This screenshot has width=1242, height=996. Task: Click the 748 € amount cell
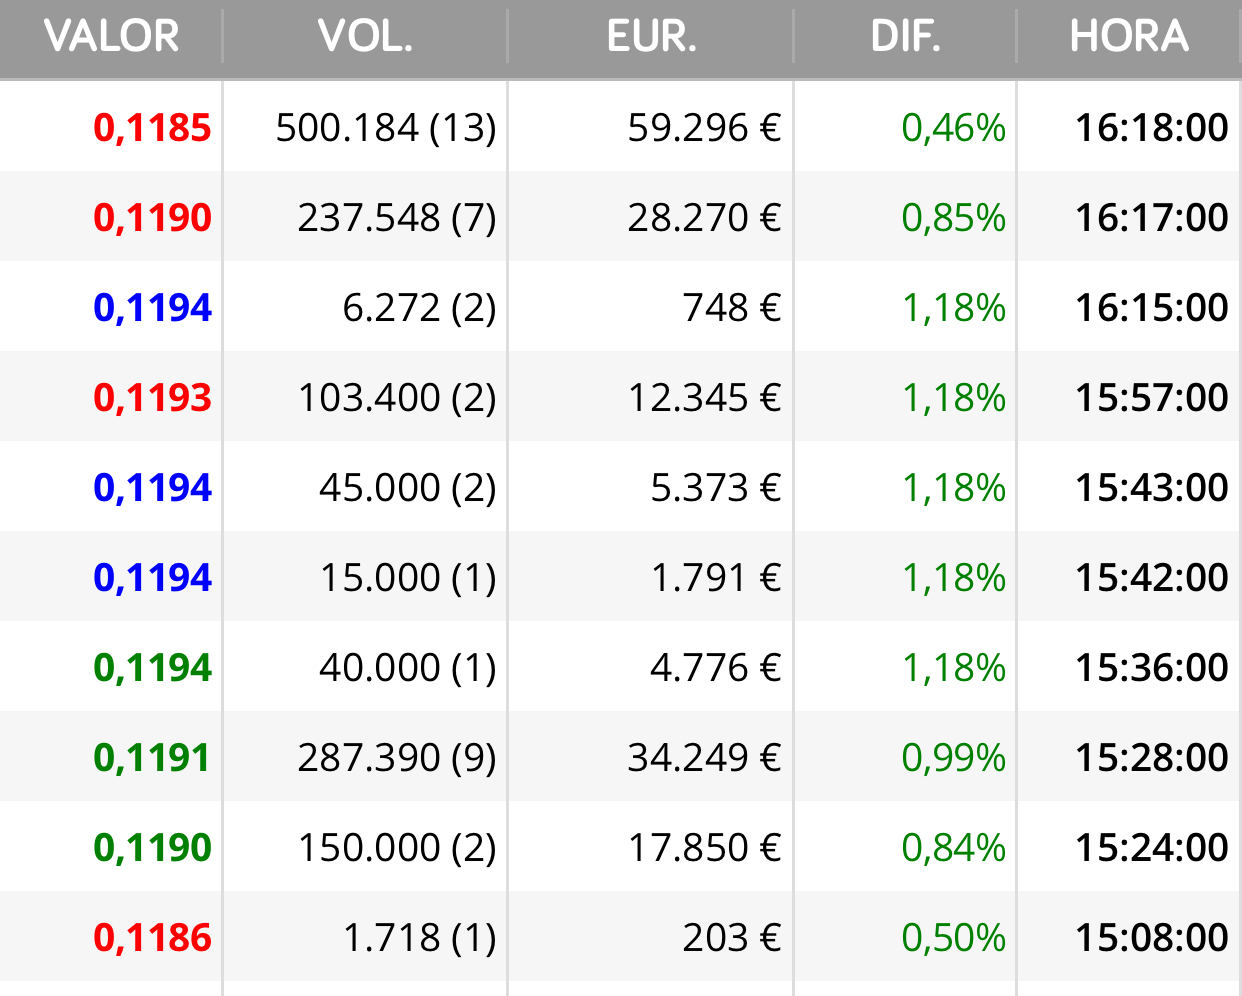[731, 308]
